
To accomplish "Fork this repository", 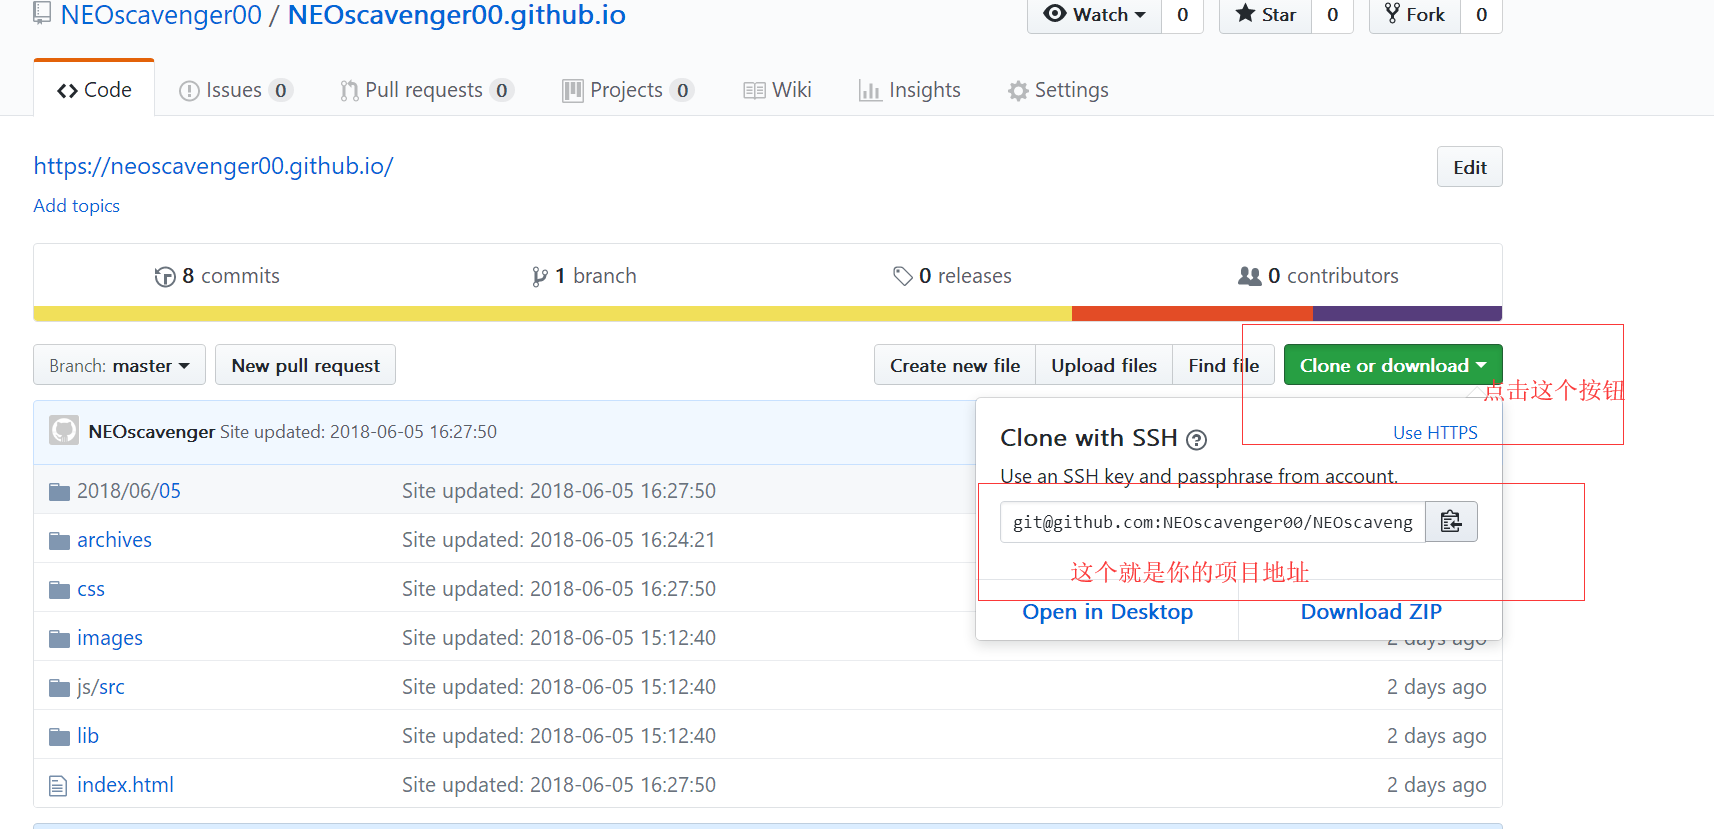I will click(x=1415, y=15).
